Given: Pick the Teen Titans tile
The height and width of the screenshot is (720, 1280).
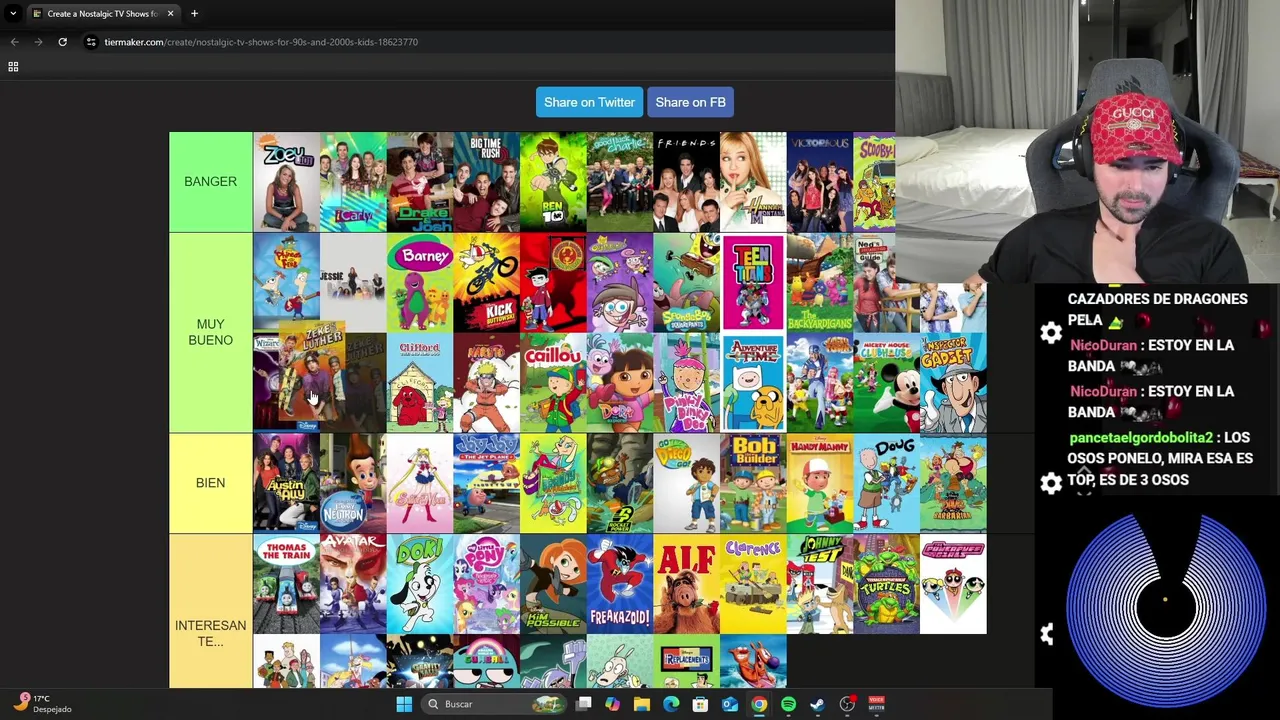Looking at the screenshot, I should pyautogui.click(x=753, y=282).
